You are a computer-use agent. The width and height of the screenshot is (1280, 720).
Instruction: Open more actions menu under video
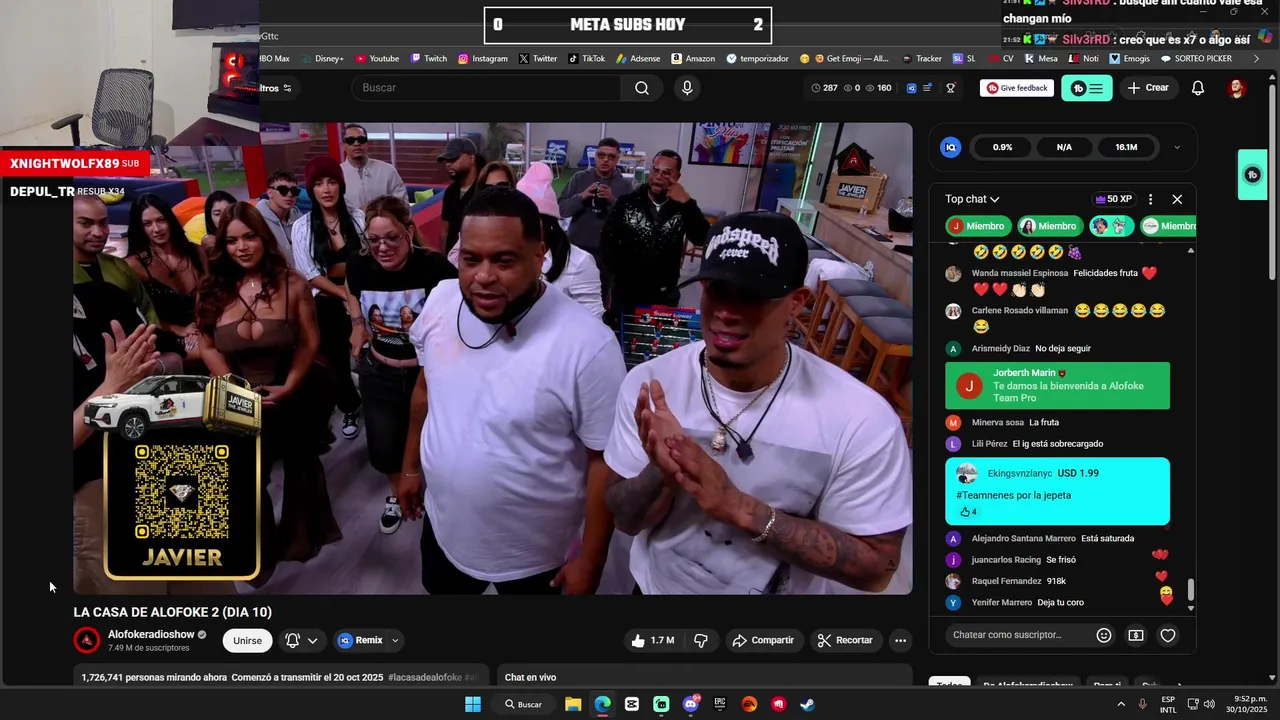900,640
